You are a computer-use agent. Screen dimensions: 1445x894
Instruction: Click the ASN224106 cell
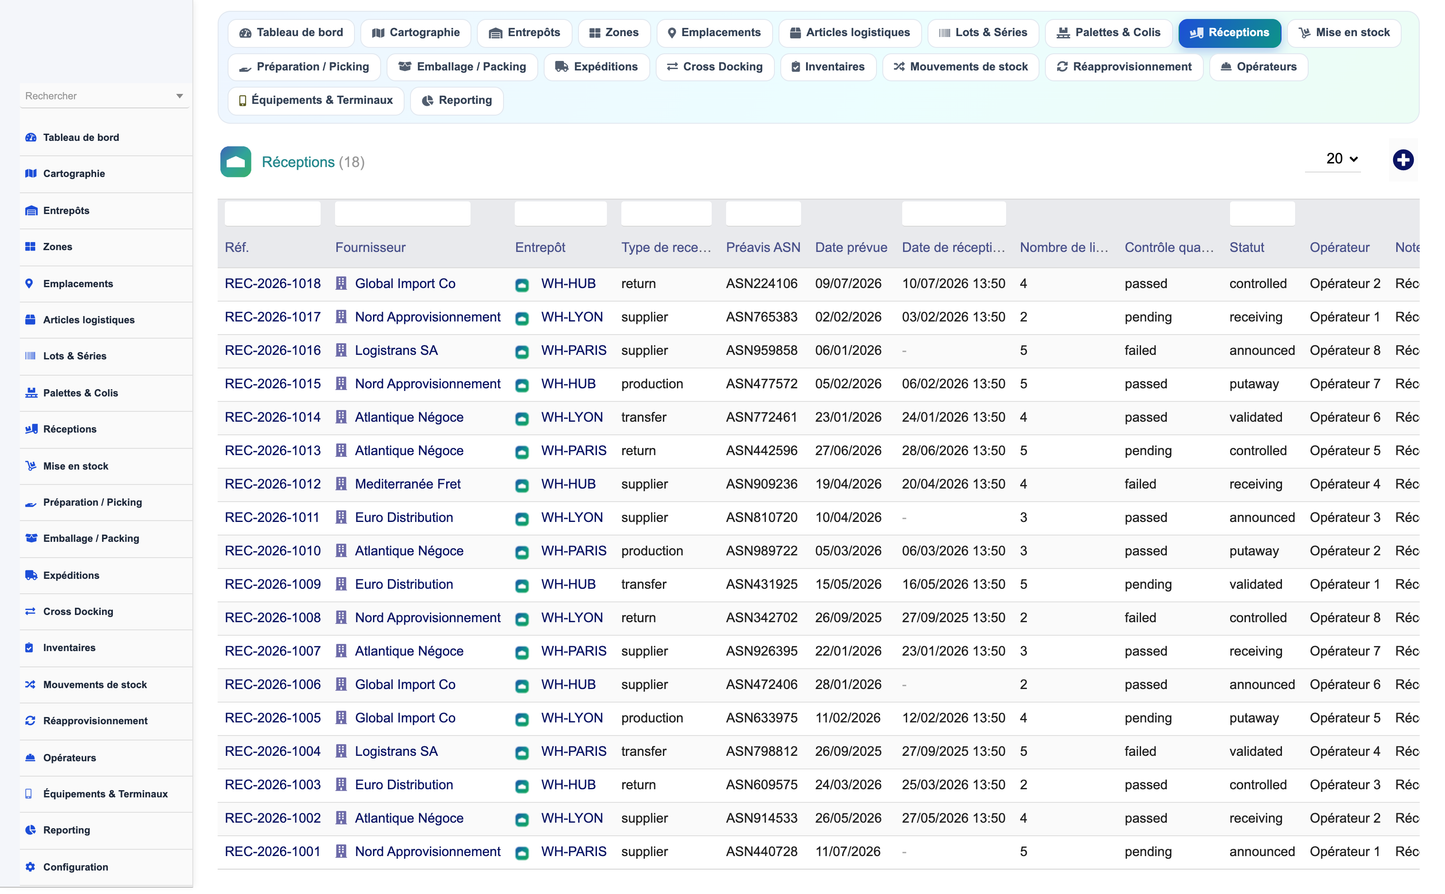pyautogui.click(x=762, y=284)
